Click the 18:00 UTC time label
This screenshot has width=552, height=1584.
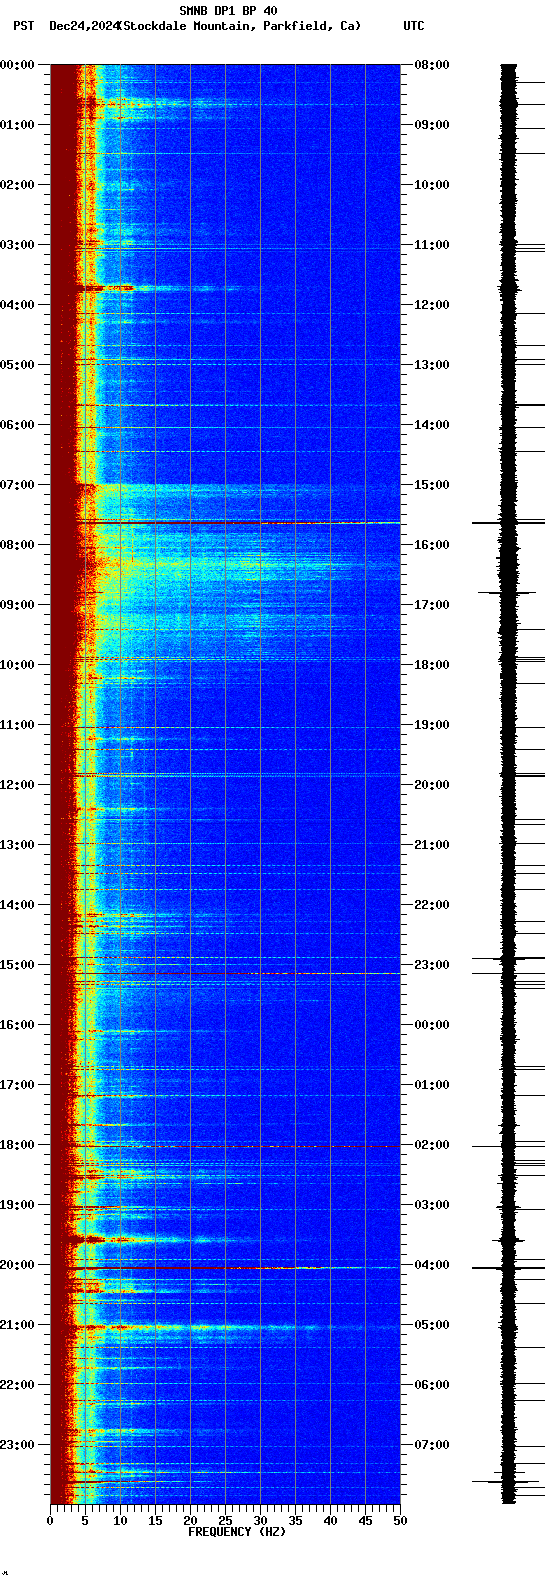(x=432, y=665)
